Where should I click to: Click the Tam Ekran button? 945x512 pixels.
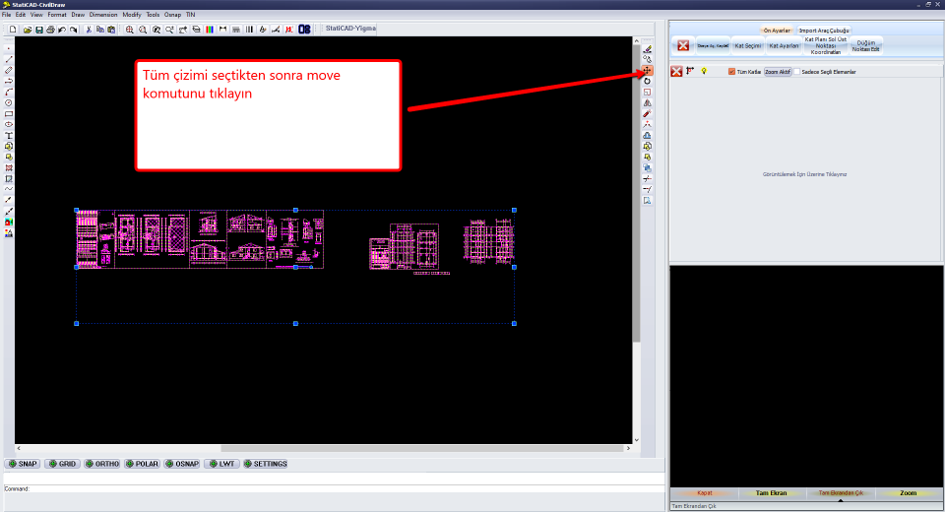pos(771,493)
